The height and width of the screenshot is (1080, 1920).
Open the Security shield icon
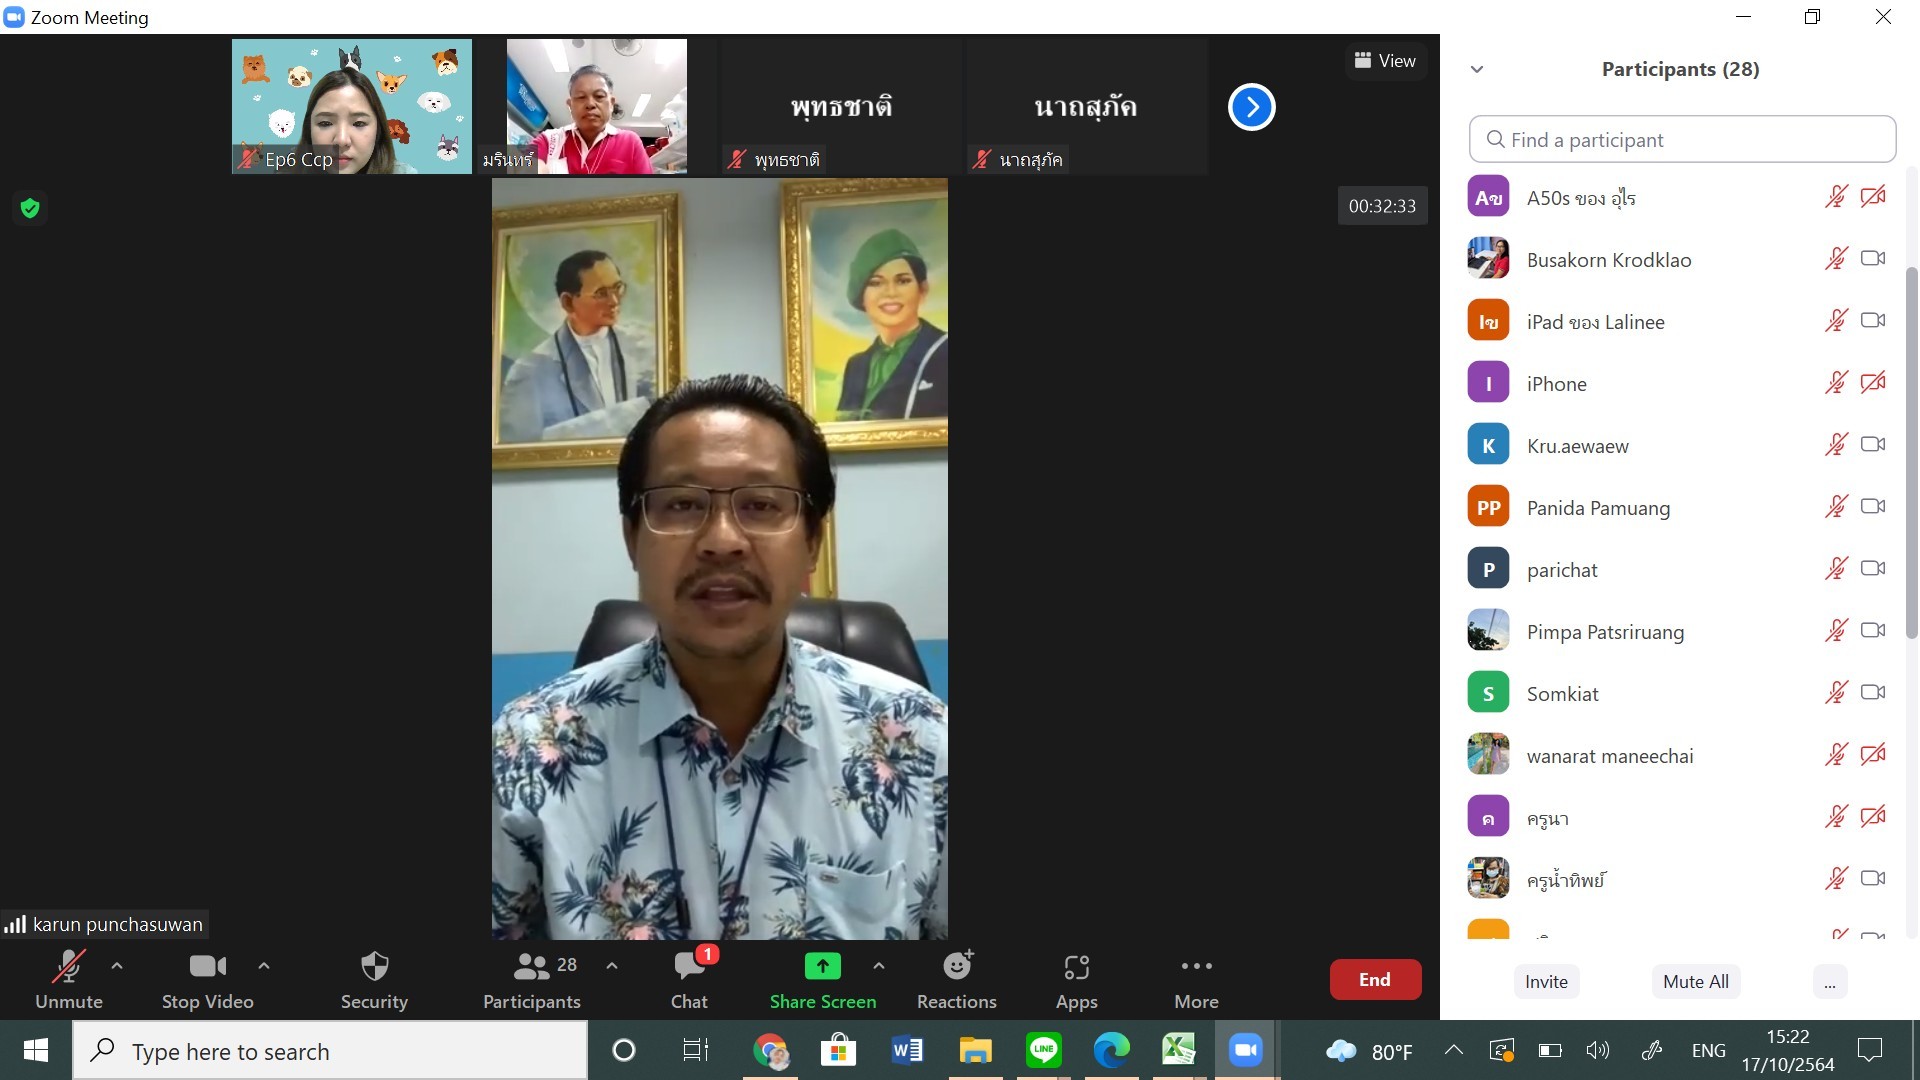[374, 967]
